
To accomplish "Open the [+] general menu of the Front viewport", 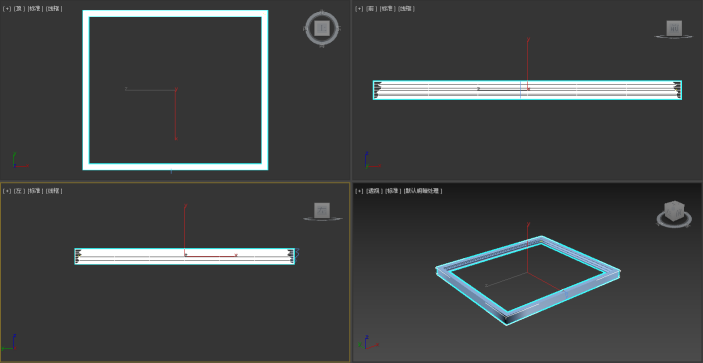I will click(x=360, y=9).
